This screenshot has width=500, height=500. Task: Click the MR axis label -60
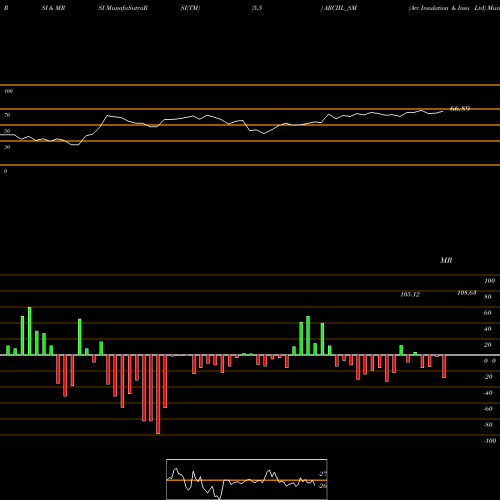pos(488,409)
